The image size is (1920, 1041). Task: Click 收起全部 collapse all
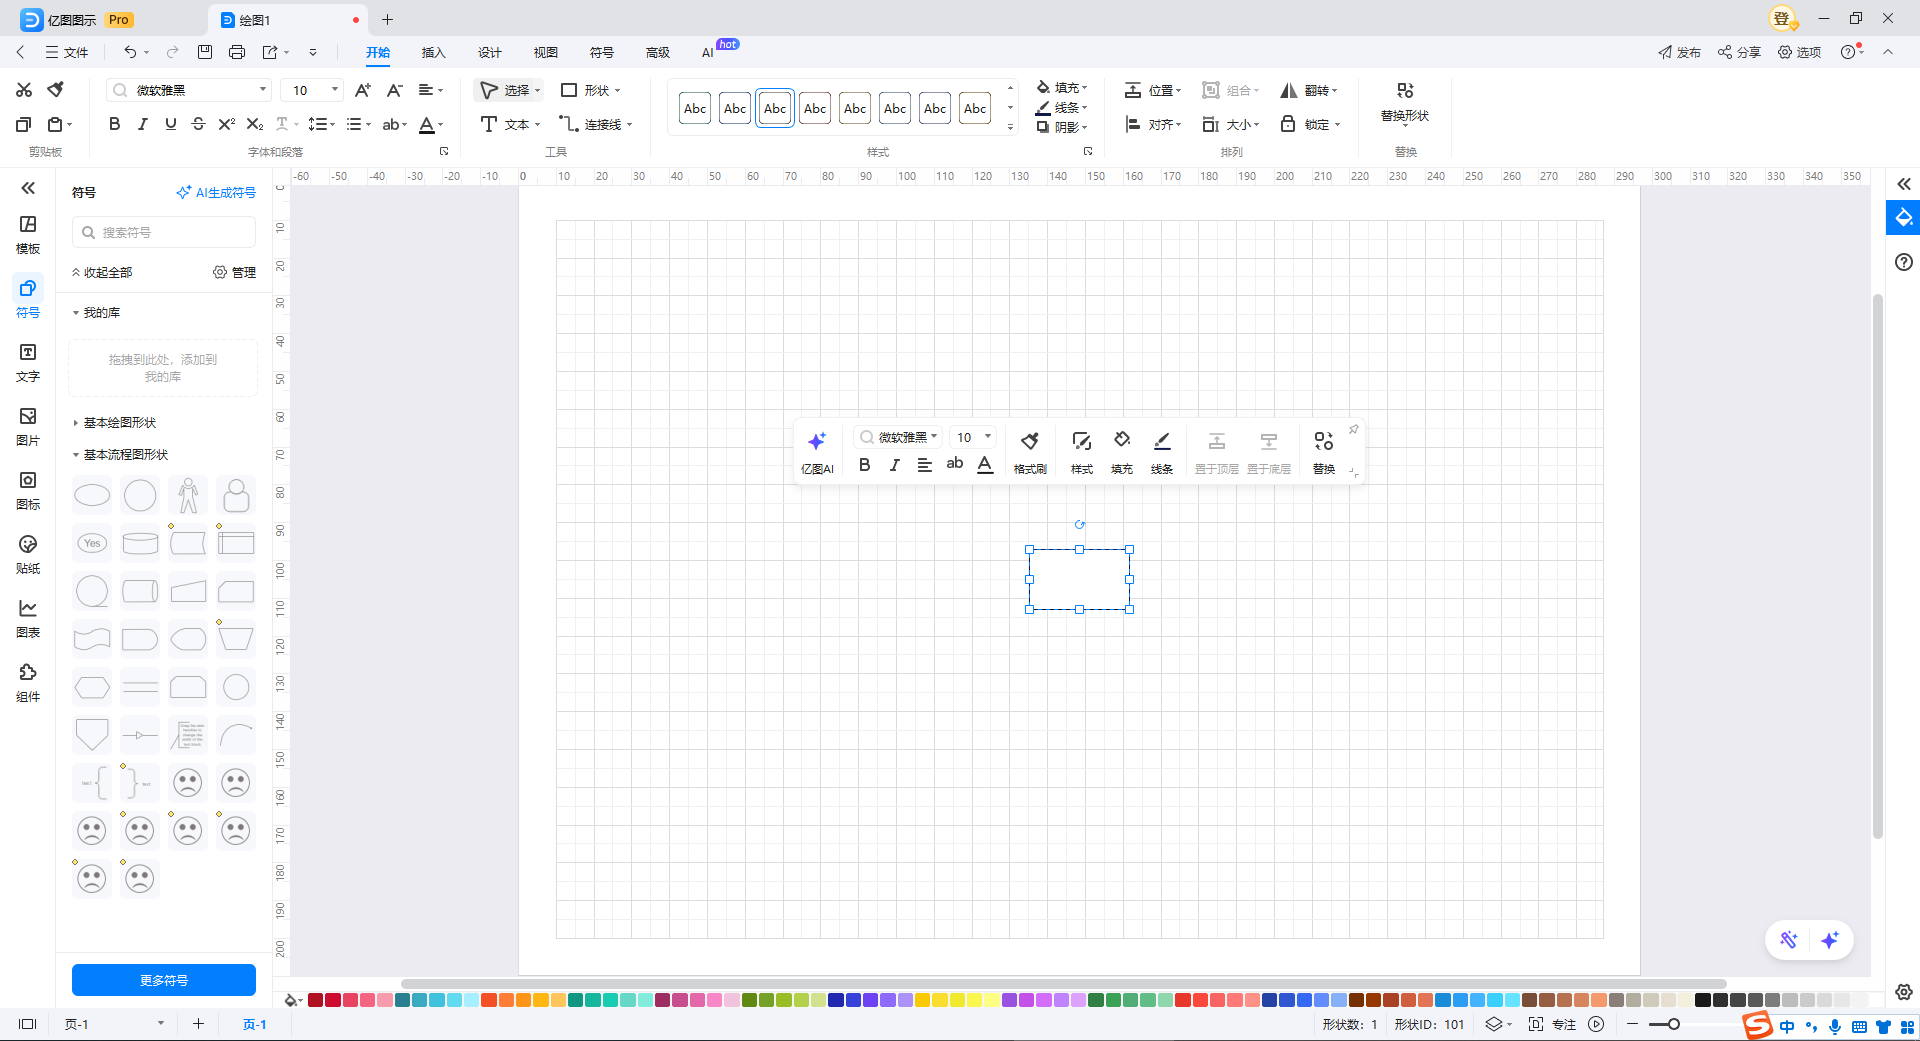click(102, 272)
